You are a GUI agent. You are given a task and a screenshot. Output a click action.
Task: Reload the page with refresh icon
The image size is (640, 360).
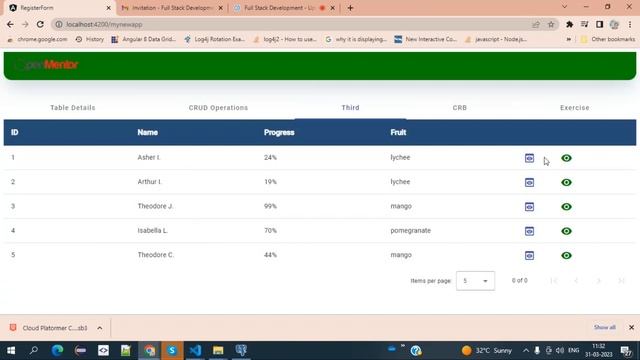point(40,24)
